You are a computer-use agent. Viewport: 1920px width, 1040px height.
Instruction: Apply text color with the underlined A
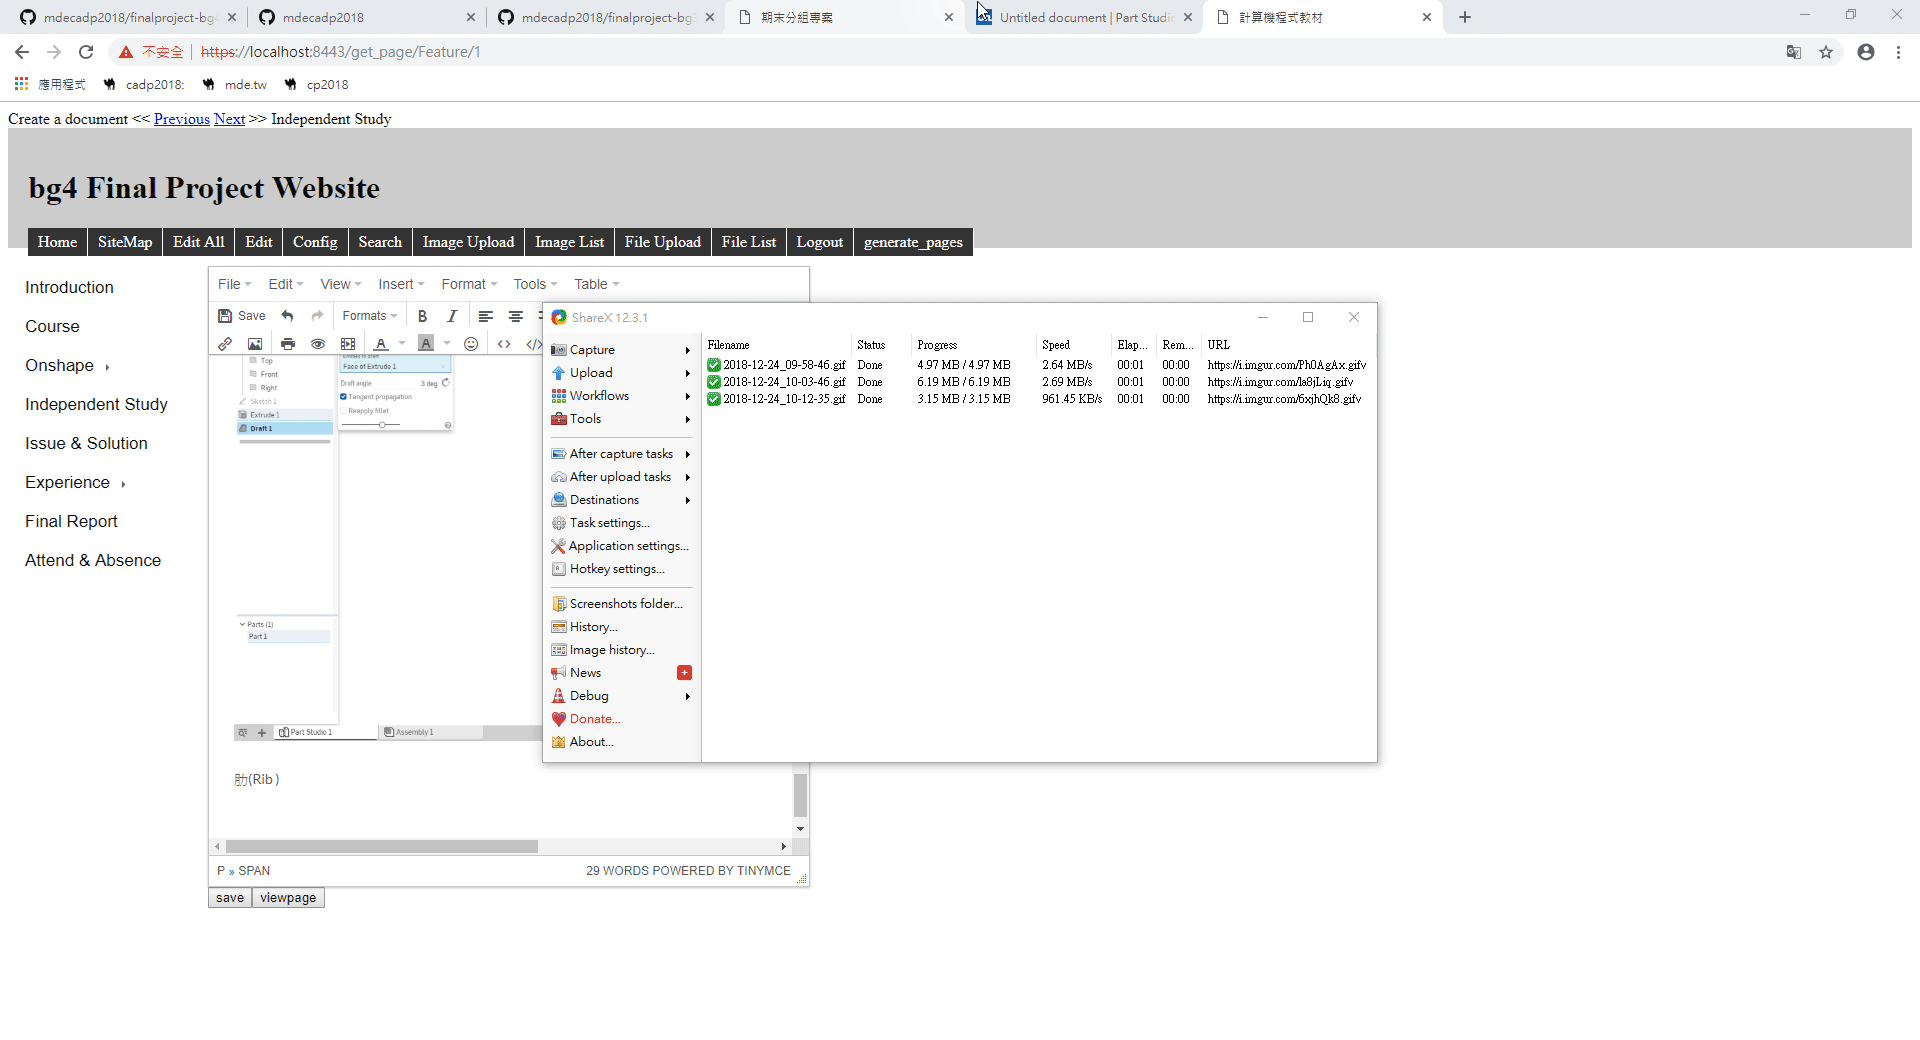(x=381, y=344)
